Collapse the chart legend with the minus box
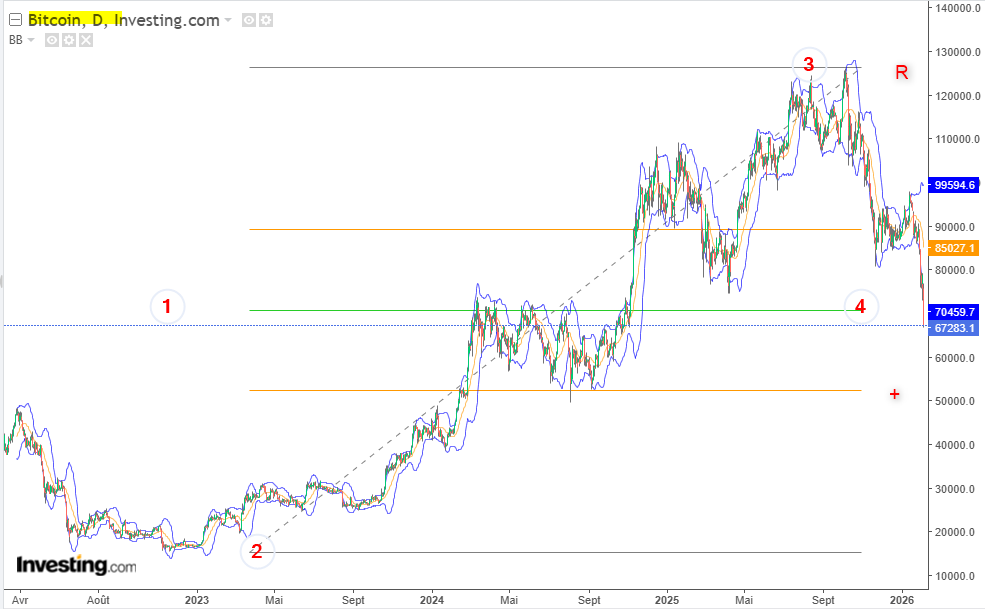The height and width of the screenshot is (609, 985). click(x=16, y=20)
